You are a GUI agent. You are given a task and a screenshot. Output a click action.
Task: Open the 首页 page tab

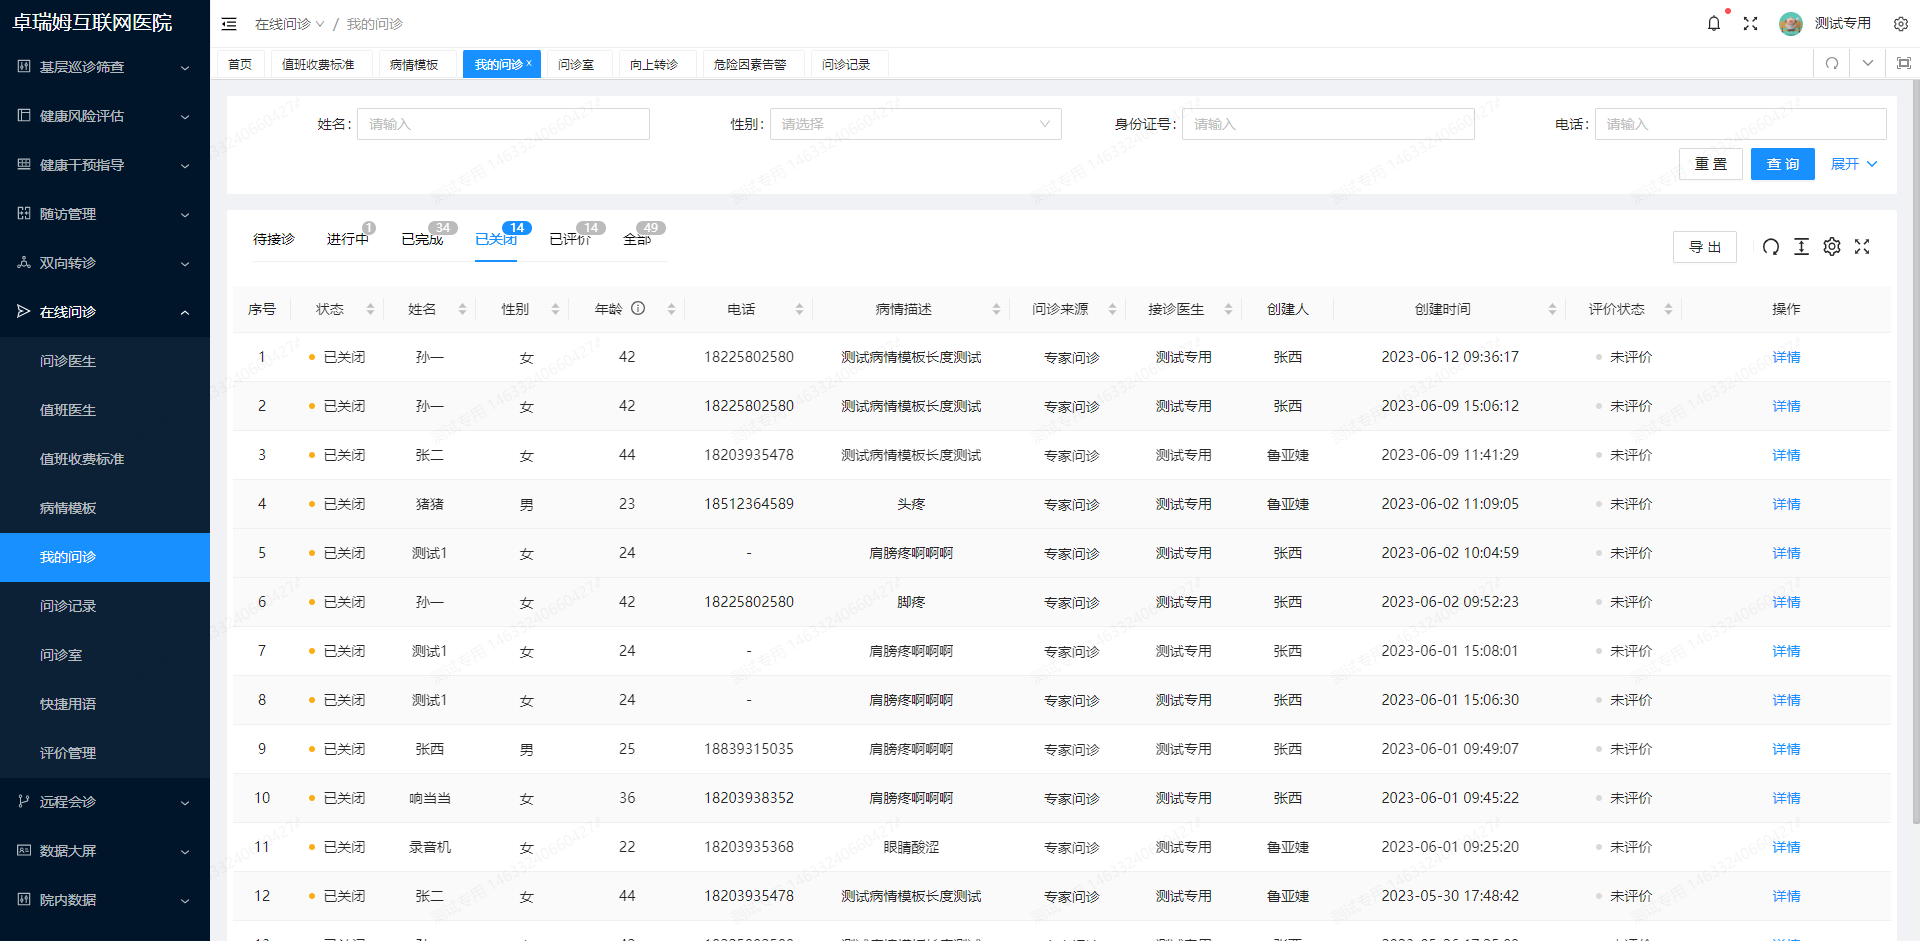tap(240, 64)
